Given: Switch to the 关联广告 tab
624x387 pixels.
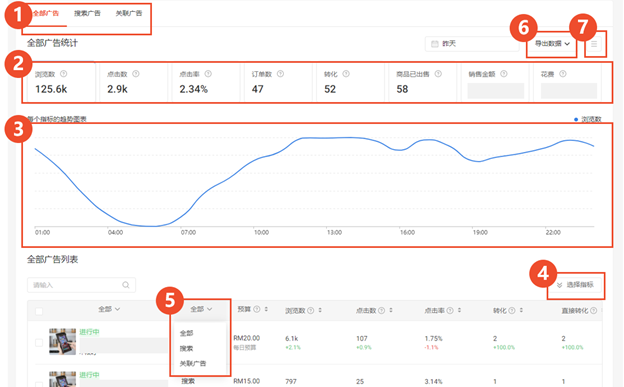Looking at the screenshot, I should (x=129, y=13).
